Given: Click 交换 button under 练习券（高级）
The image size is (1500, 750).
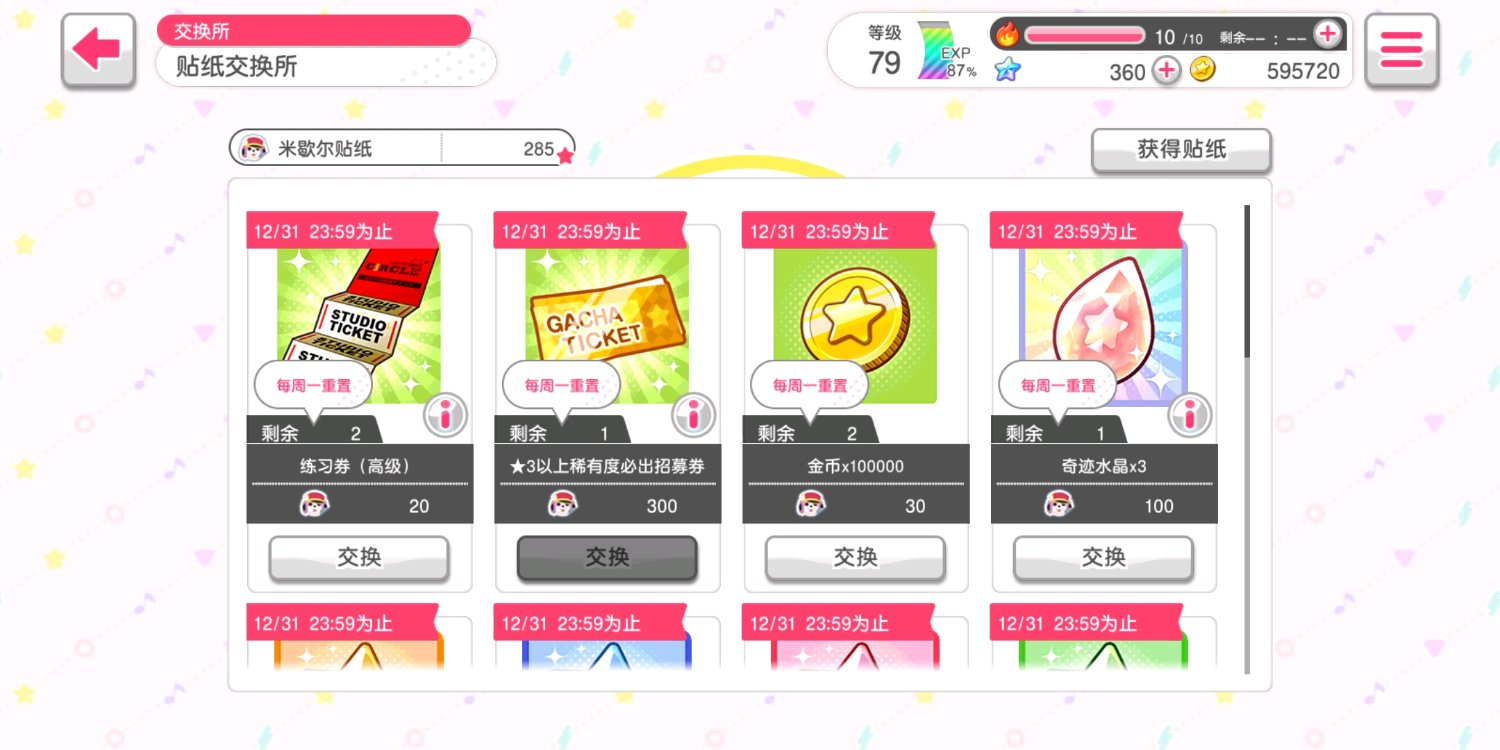Looking at the screenshot, I should [359, 558].
